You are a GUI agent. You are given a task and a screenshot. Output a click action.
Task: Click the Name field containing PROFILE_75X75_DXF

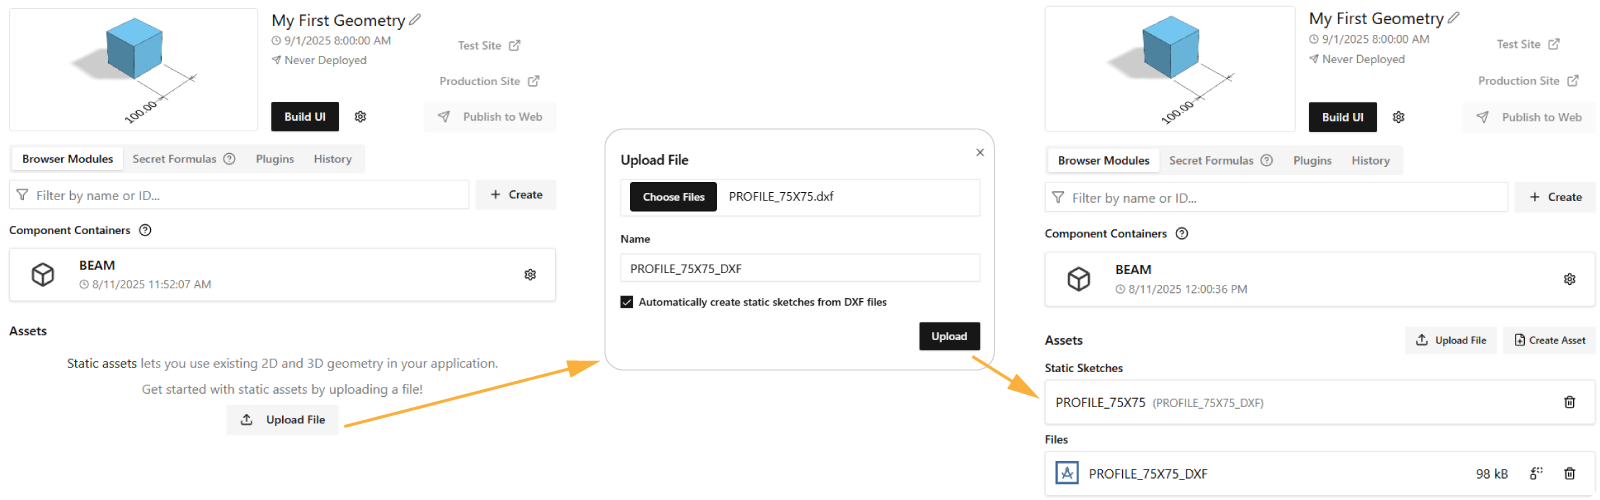click(800, 268)
